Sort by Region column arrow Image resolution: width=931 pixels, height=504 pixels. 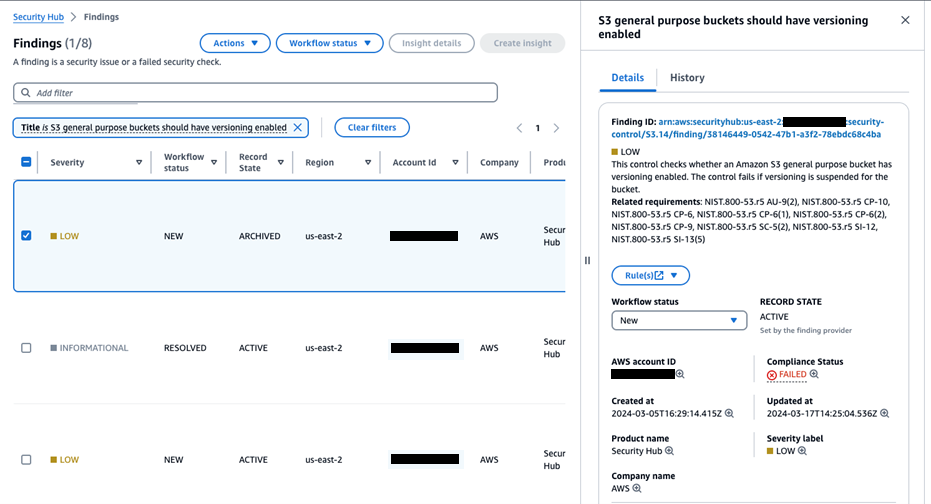coord(368,162)
